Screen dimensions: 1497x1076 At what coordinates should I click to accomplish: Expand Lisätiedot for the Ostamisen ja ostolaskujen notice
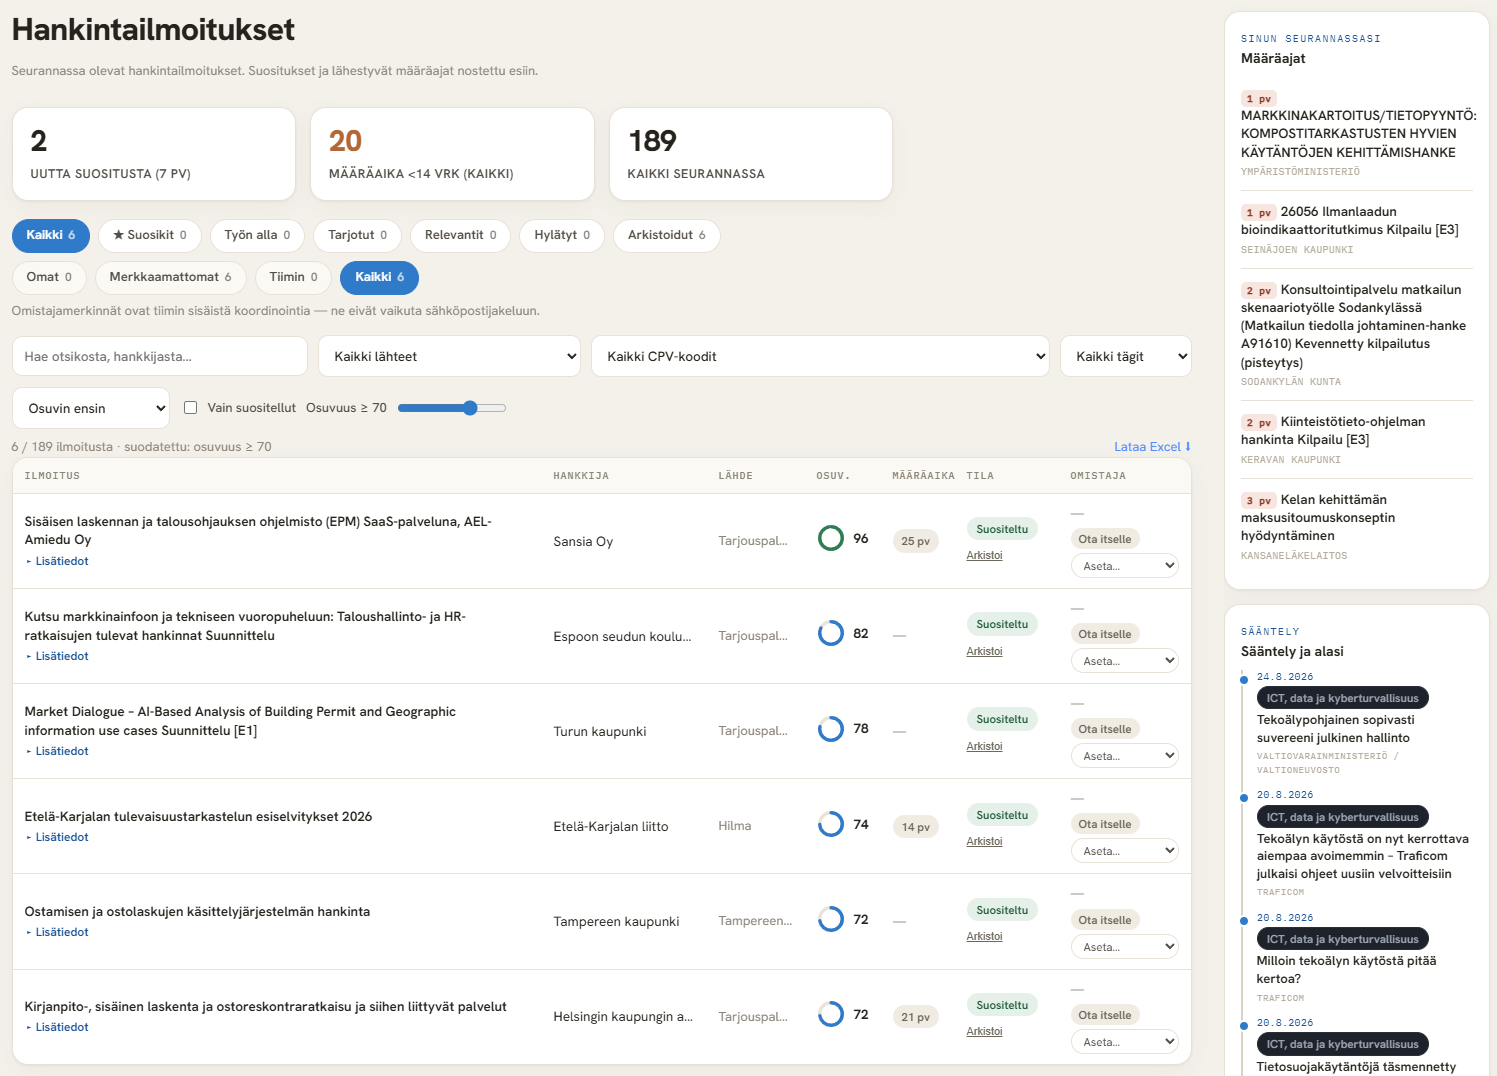(57, 932)
